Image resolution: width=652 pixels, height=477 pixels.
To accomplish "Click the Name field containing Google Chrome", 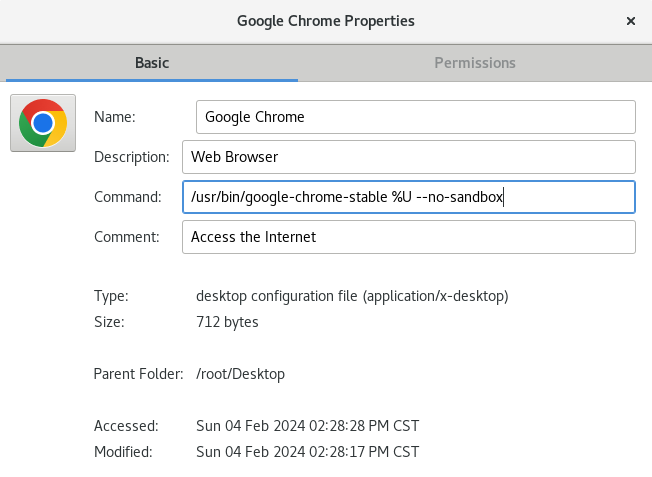I will [x=416, y=116].
